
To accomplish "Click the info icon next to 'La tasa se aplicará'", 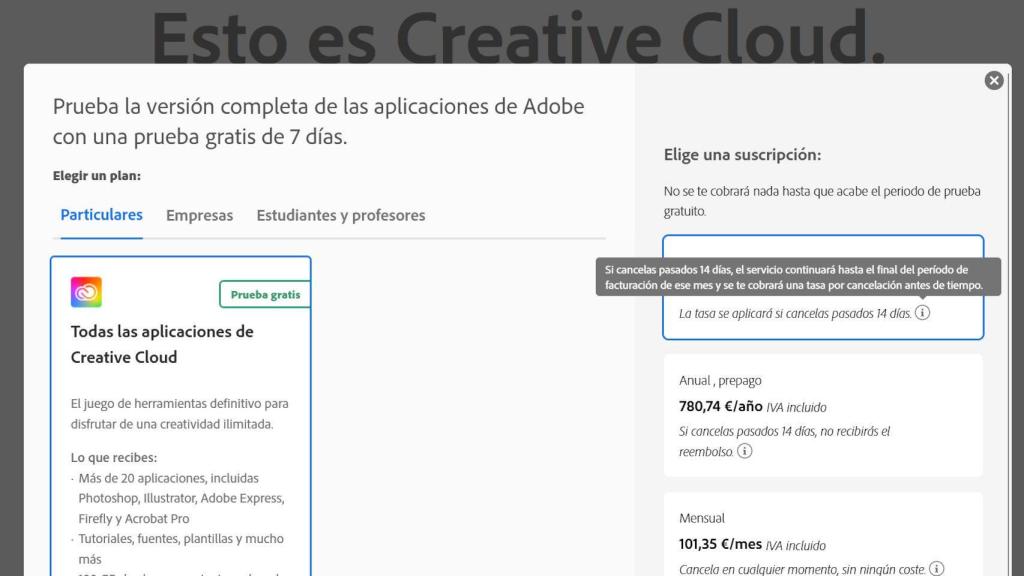I will coord(922,313).
